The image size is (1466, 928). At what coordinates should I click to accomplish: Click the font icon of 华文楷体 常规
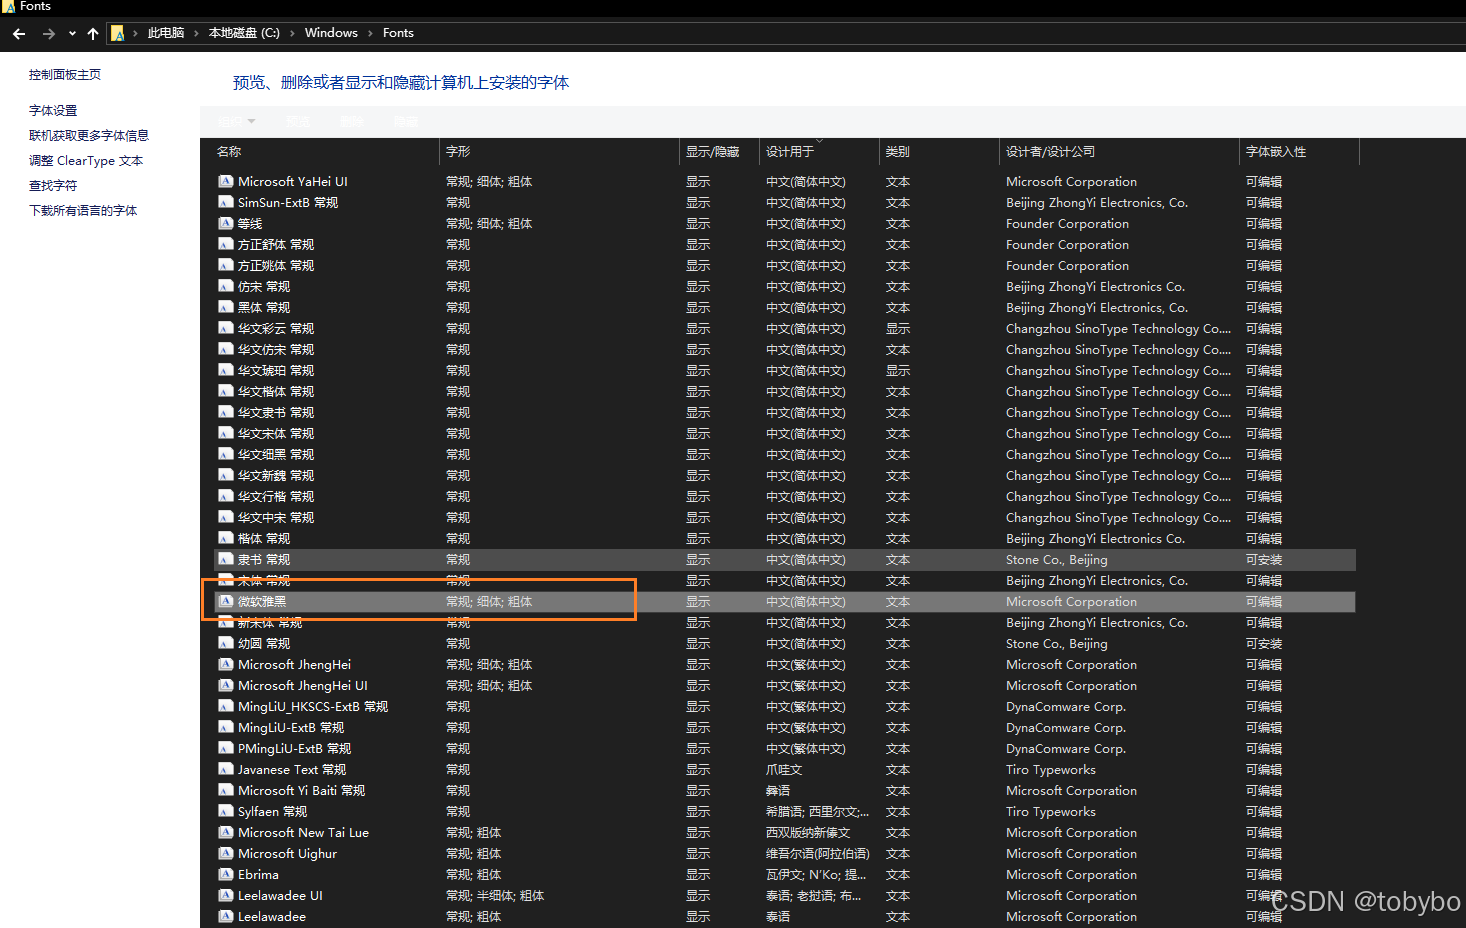226,392
